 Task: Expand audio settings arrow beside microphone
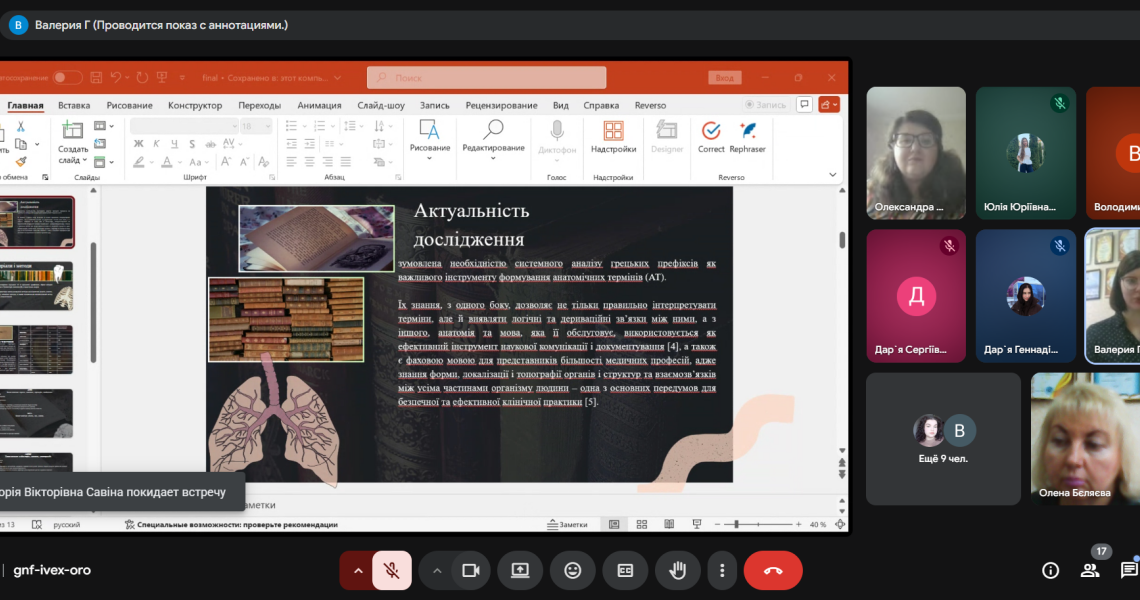[357, 570]
